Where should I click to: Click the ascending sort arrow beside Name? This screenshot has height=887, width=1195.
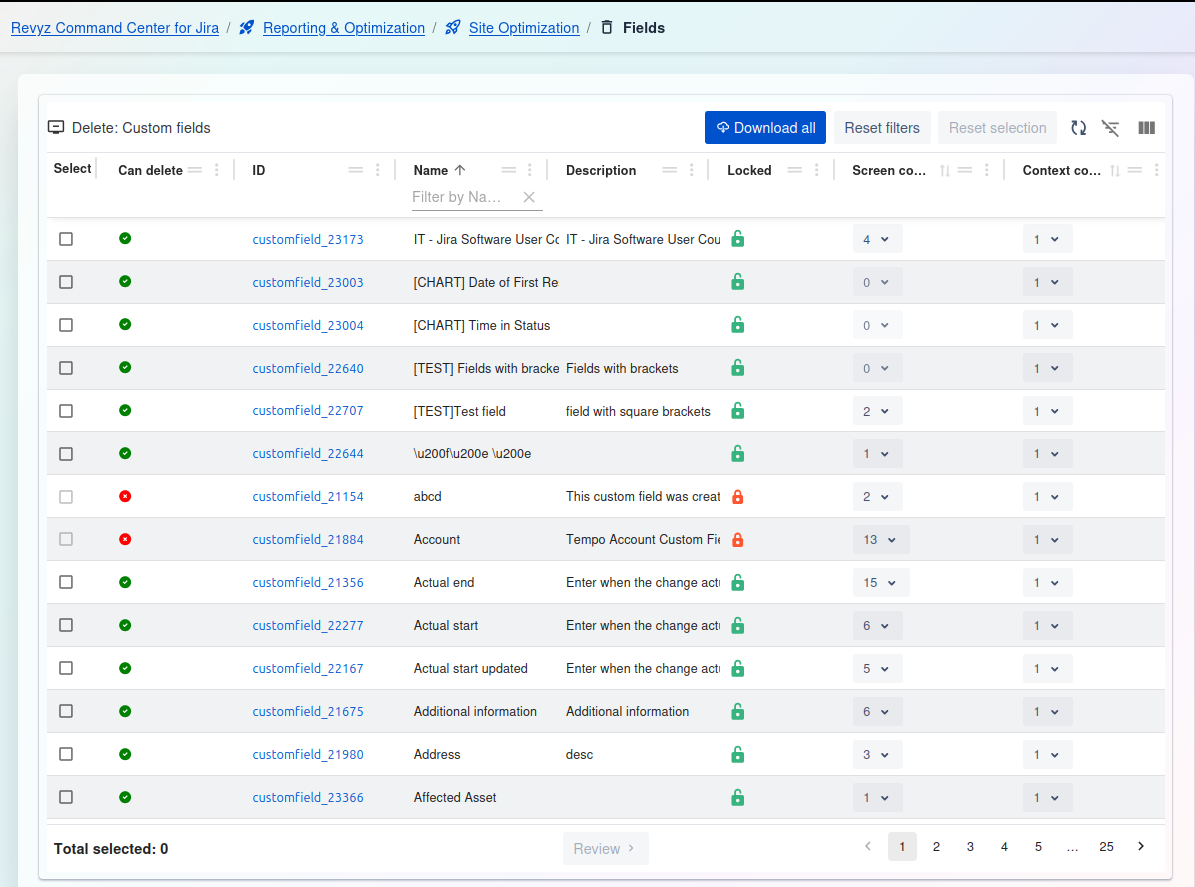[460, 170]
